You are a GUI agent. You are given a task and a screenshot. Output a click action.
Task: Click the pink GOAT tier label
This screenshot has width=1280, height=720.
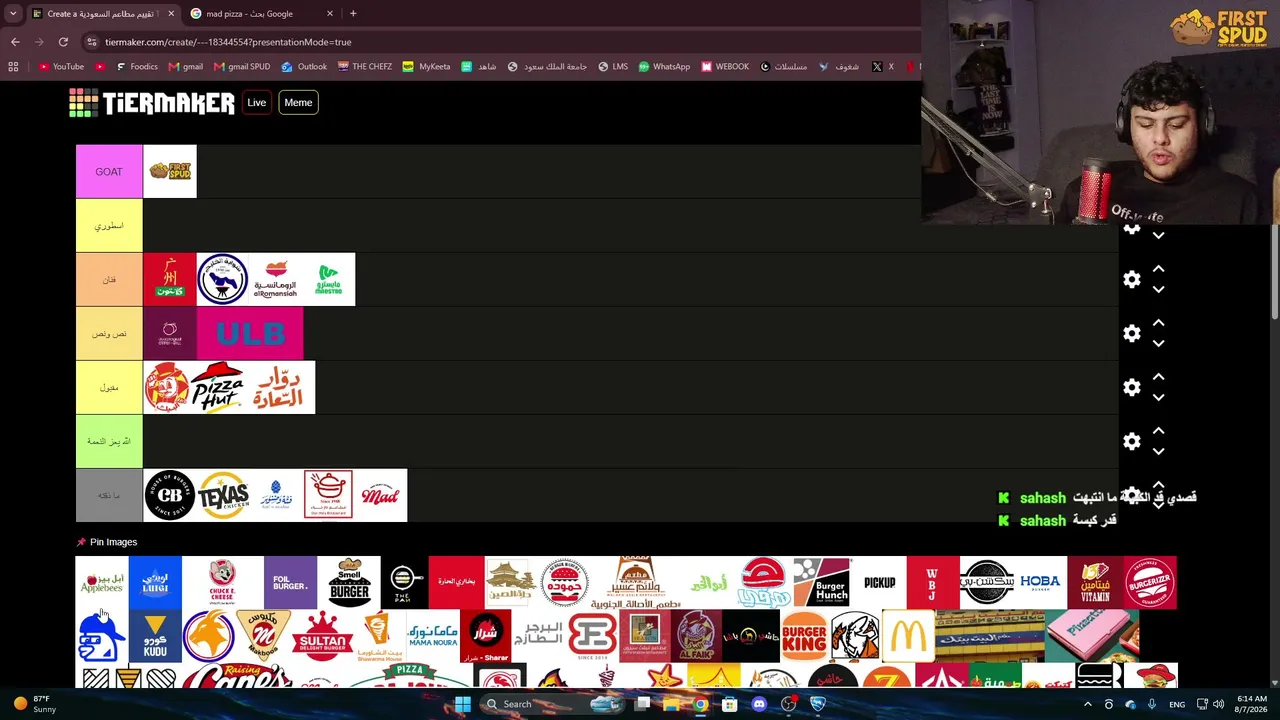pyautogui.click(x=109, y=172)
